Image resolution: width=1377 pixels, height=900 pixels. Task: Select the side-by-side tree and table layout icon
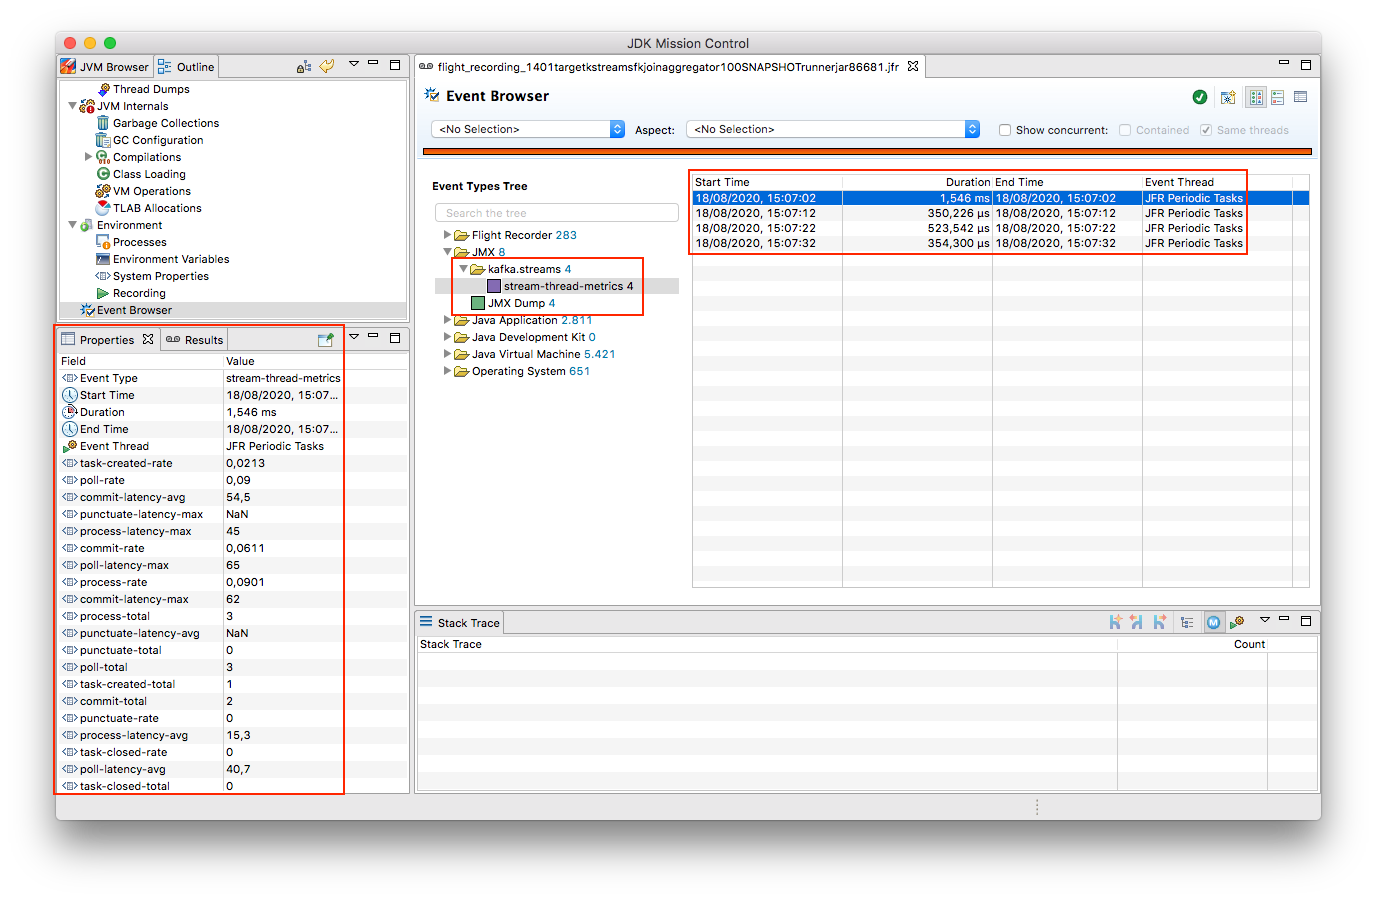tap(1256, 97)
